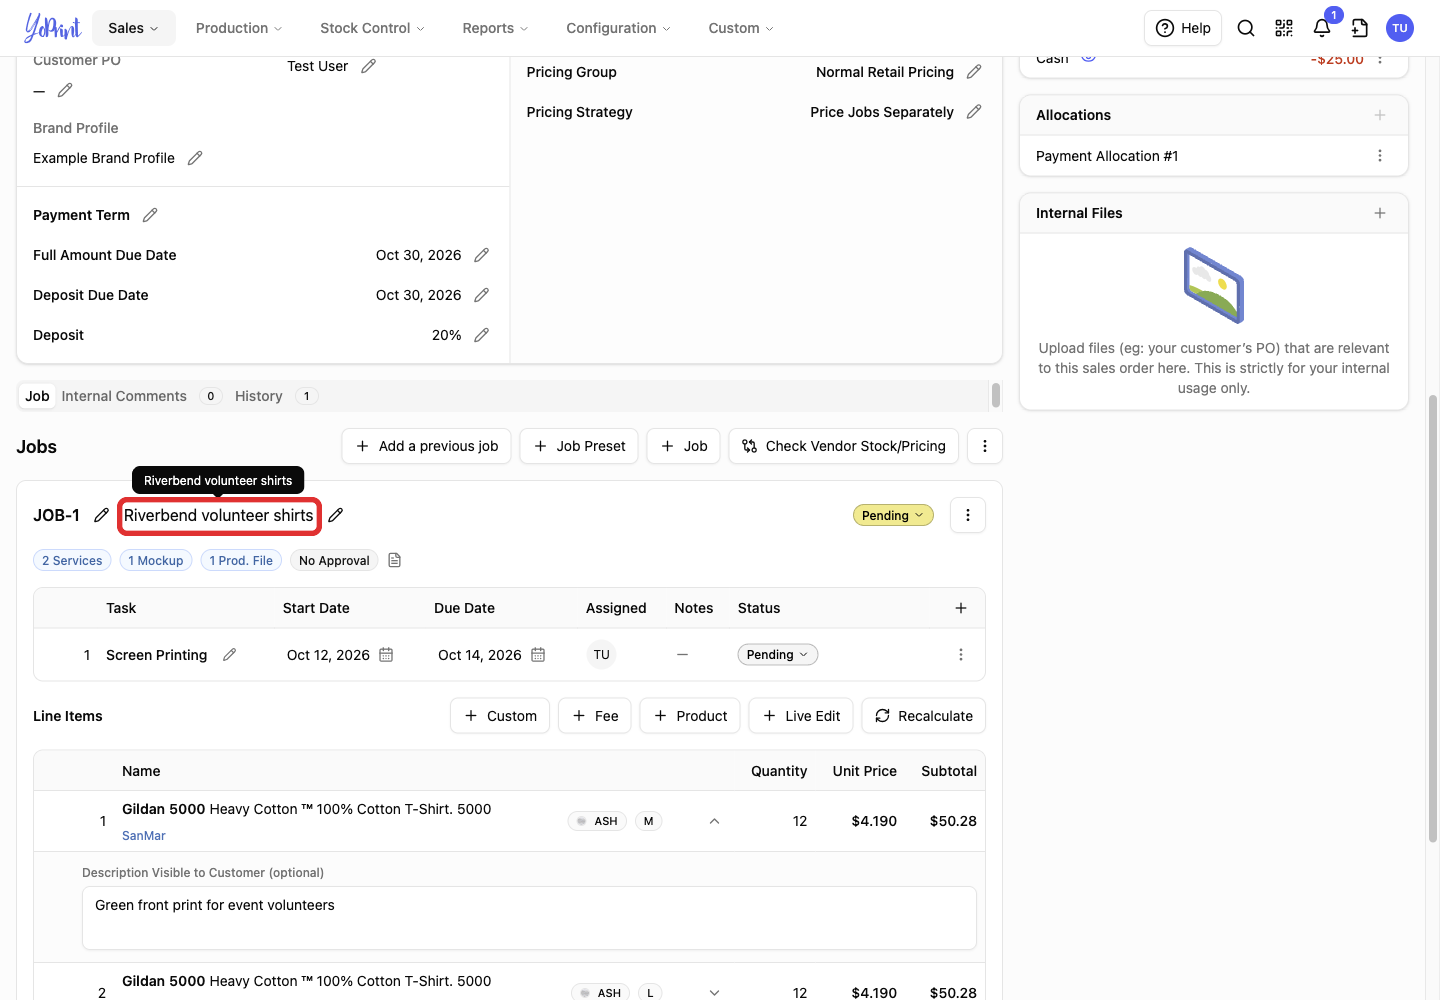Open the Production menu
The width and height of the screenshot is (1440, 1000).
click(x=239, y=28)
